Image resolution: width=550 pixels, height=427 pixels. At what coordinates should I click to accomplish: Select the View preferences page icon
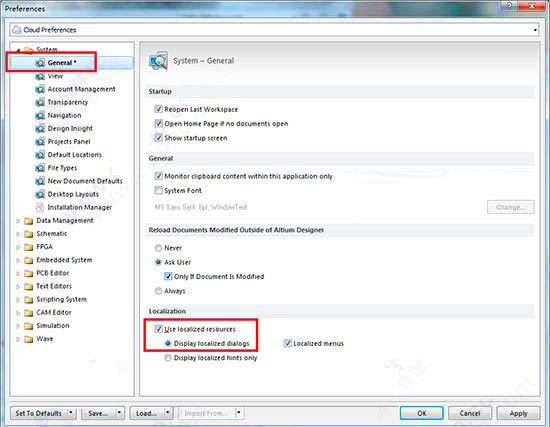[x=40, y=76]
